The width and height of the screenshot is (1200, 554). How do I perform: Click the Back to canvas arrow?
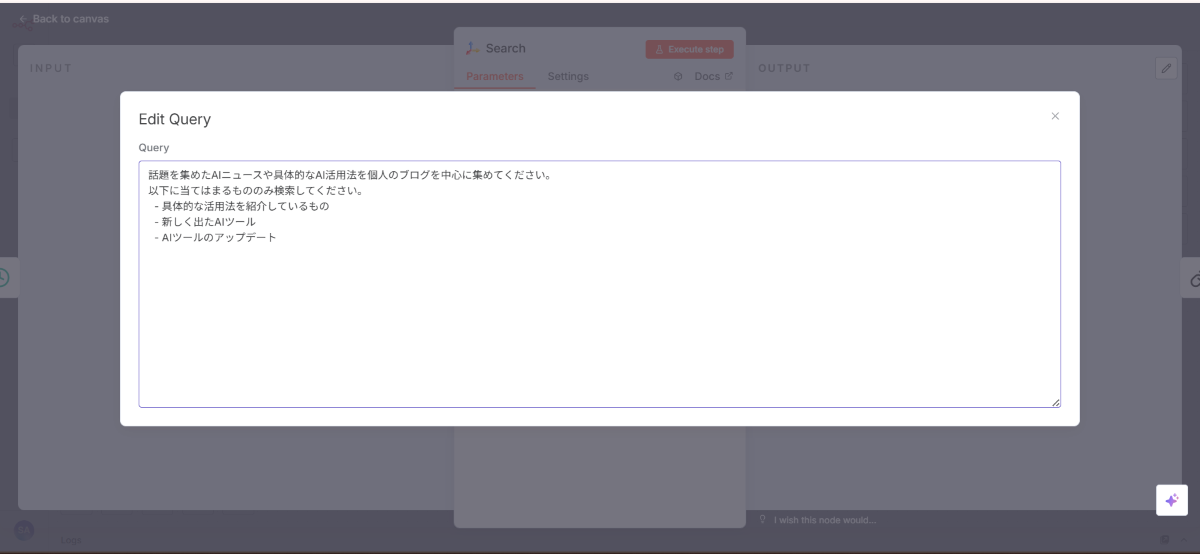pos(22,19)
